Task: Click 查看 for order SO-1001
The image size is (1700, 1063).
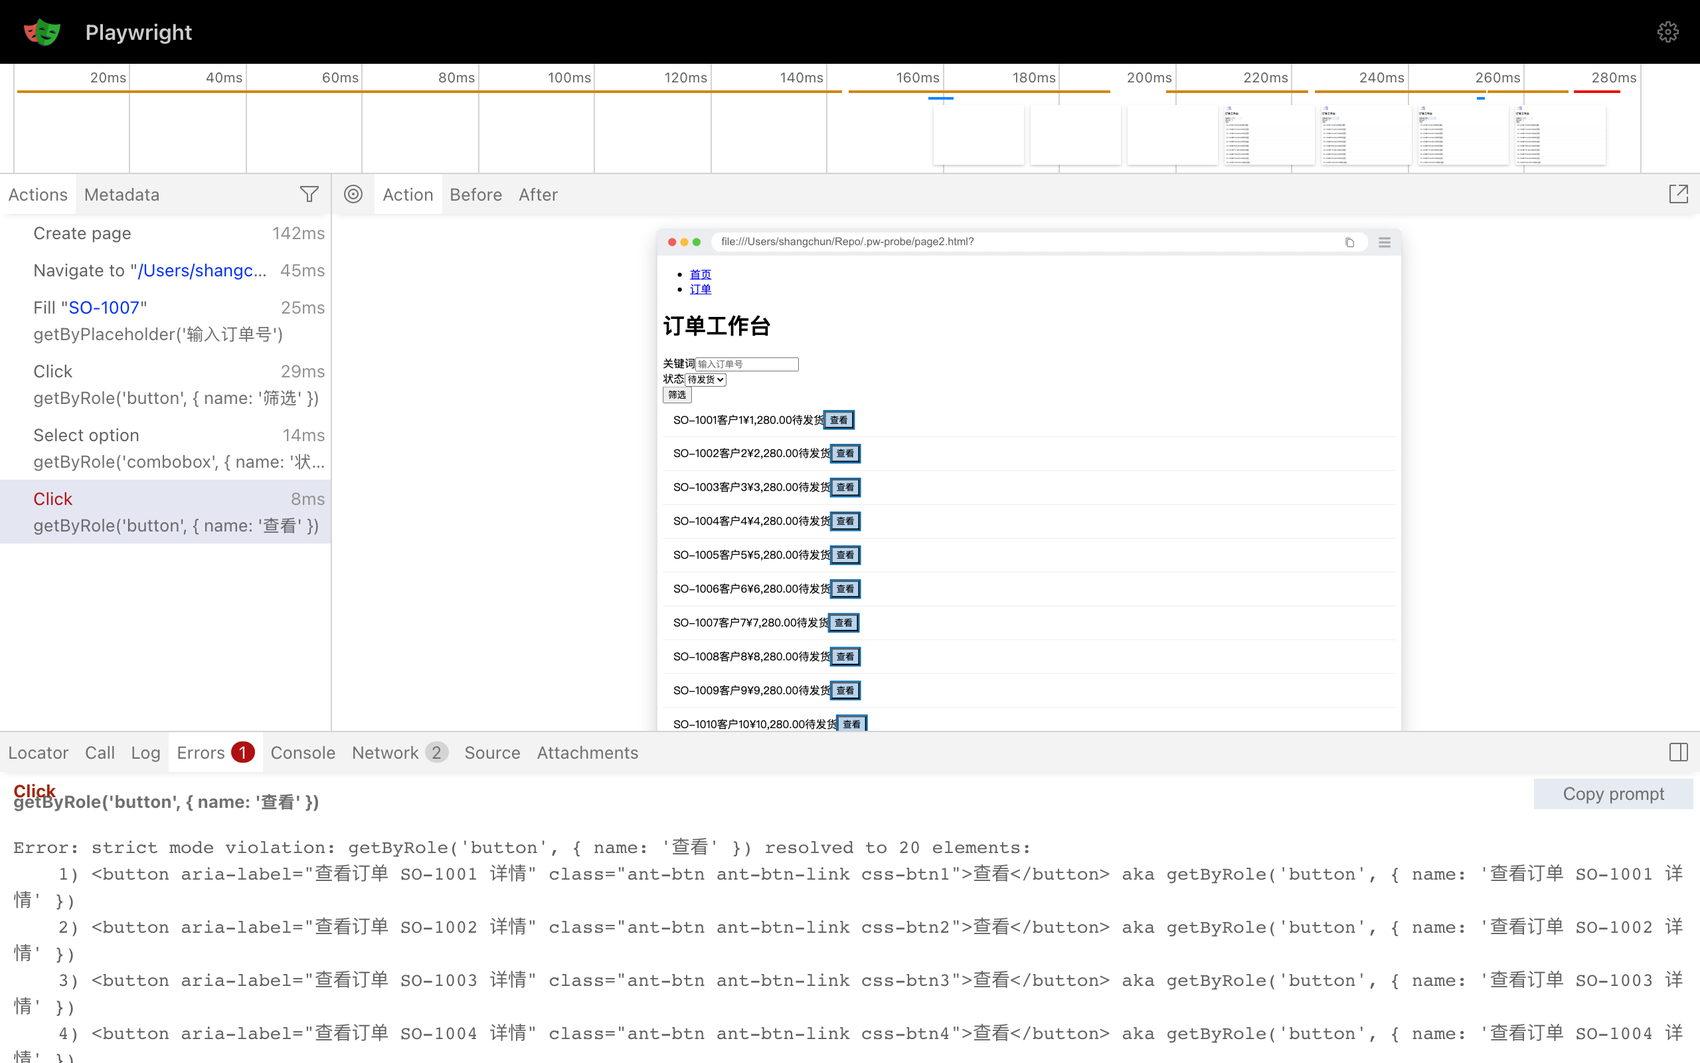Action: click(x=839, y=420)
